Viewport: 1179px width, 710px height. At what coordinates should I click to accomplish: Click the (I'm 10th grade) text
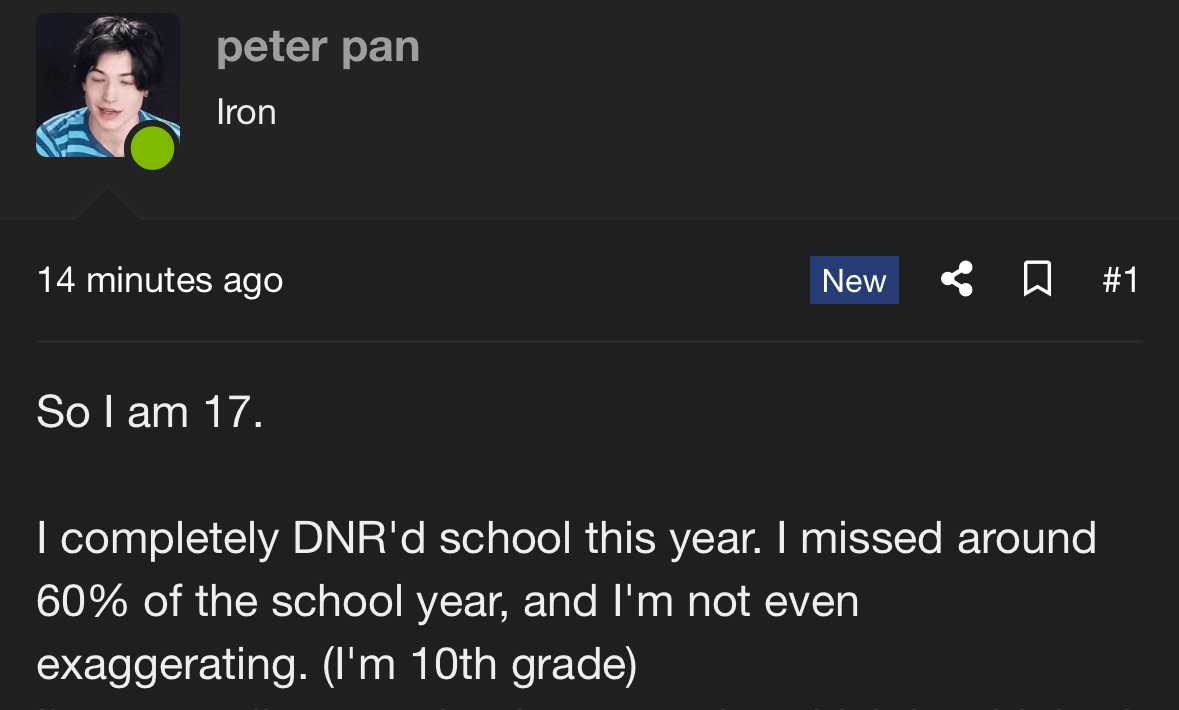[x=480, y=665]
